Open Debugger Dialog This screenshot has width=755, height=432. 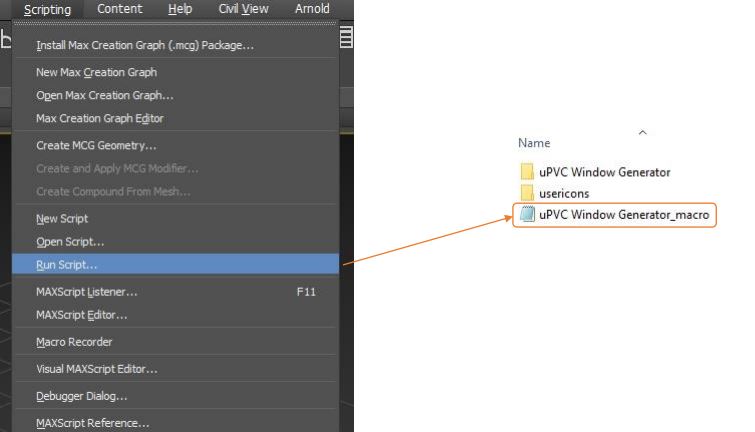pyautogui.click(x=176, y=396)
